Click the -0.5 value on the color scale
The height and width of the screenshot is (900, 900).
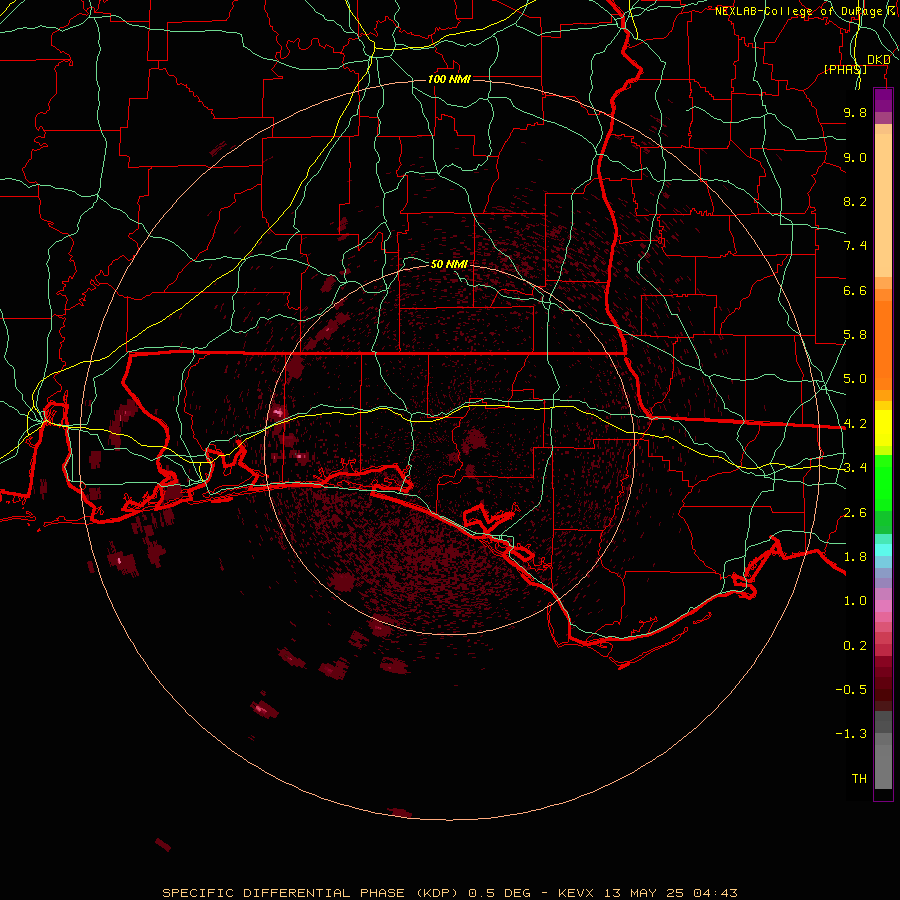[x=851, y=690]
